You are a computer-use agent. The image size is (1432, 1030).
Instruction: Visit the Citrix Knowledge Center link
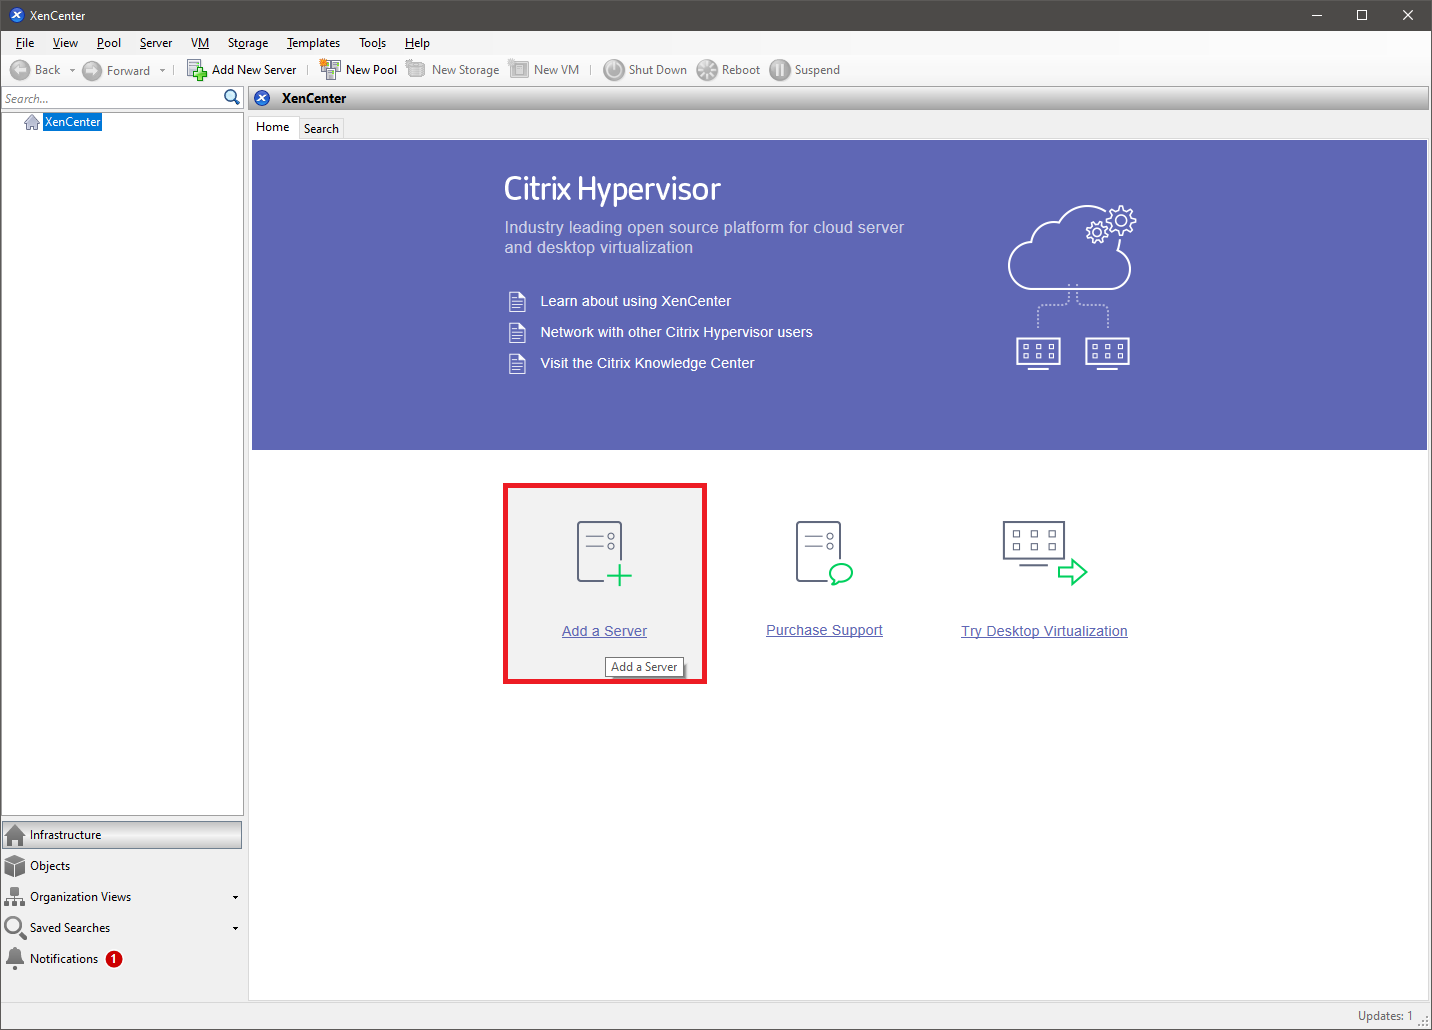(647, 363)
